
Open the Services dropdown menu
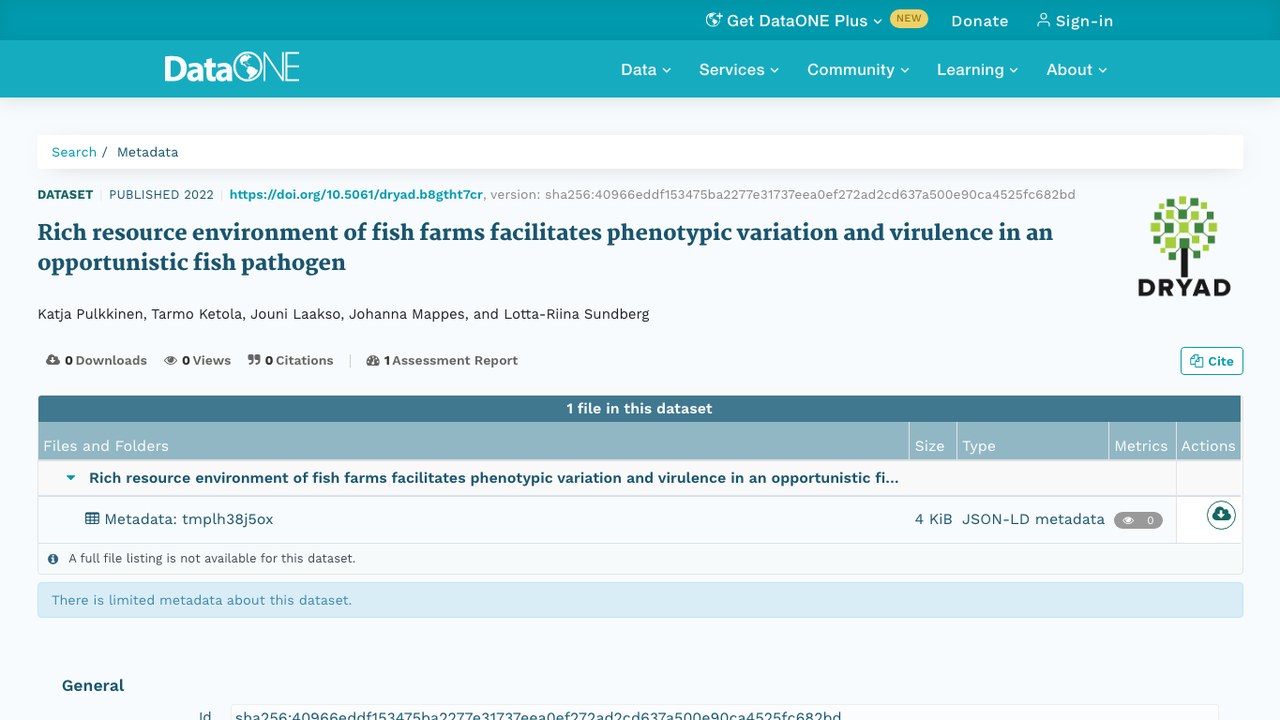pos(739,69)
